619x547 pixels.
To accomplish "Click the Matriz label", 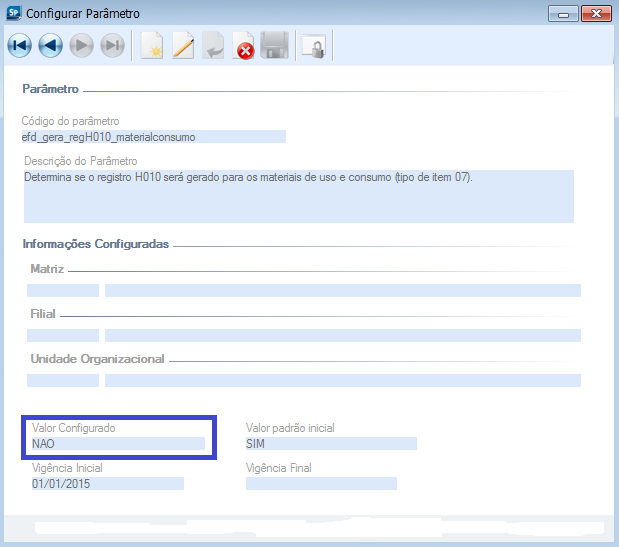I will click(47, 269).
